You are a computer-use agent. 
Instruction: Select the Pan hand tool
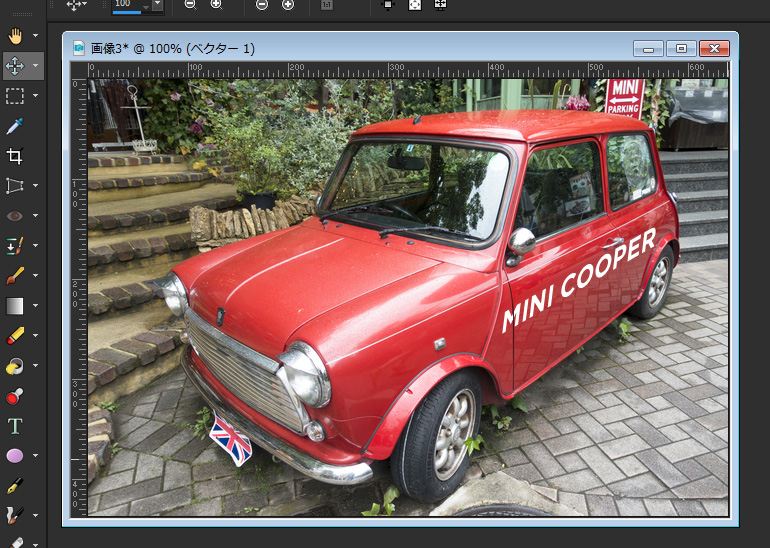(15, 36)
